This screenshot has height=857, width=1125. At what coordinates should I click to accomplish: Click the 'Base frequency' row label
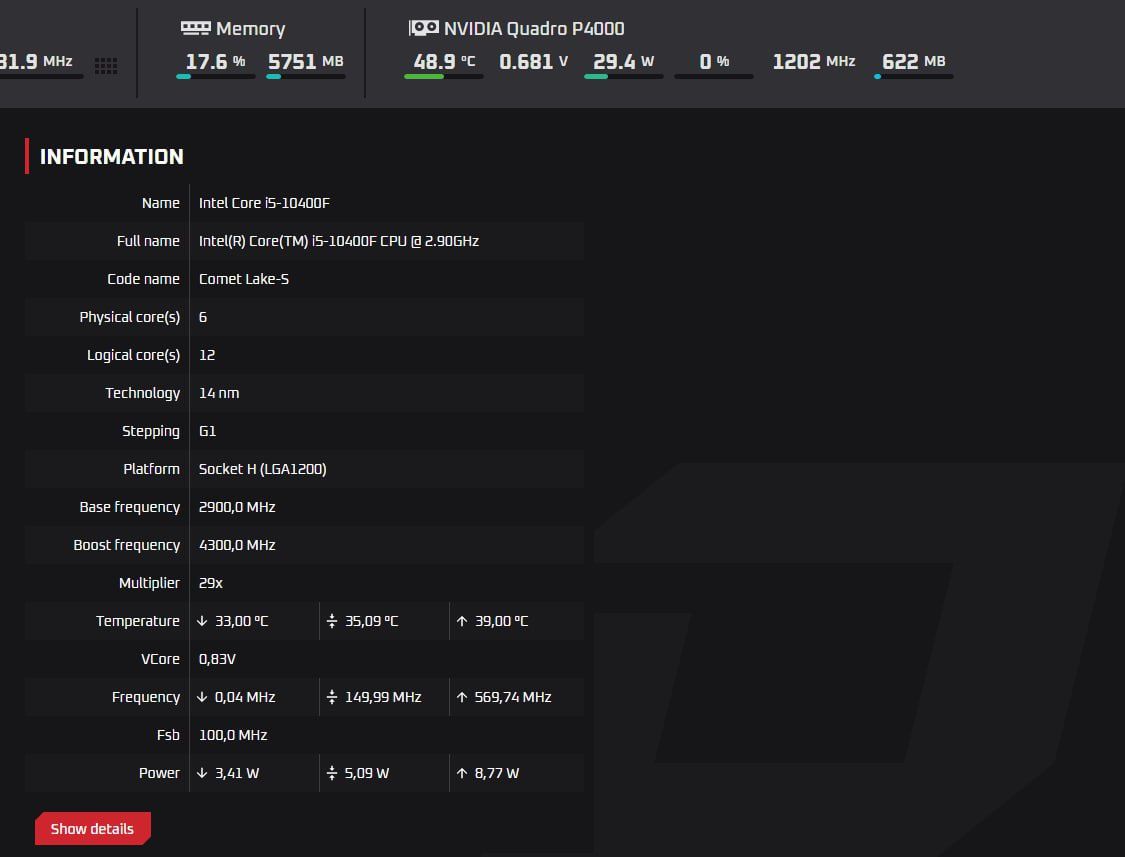[x=130, y=507]
